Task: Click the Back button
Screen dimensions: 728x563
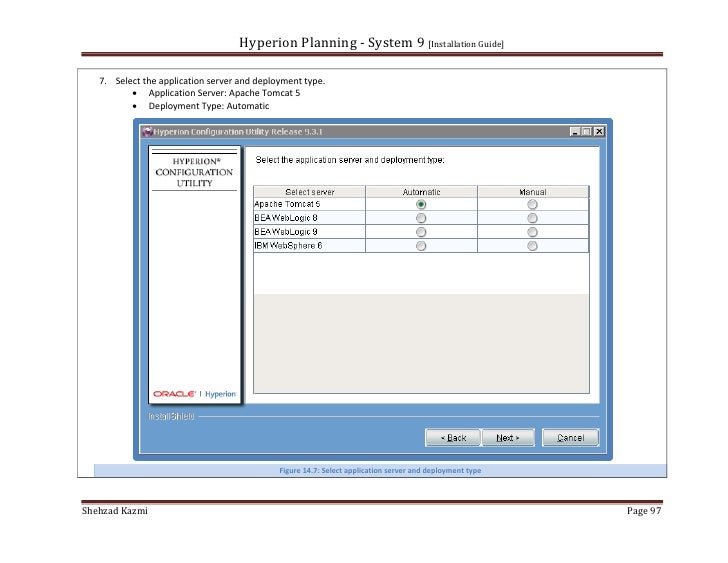Action: click(453, 438)
